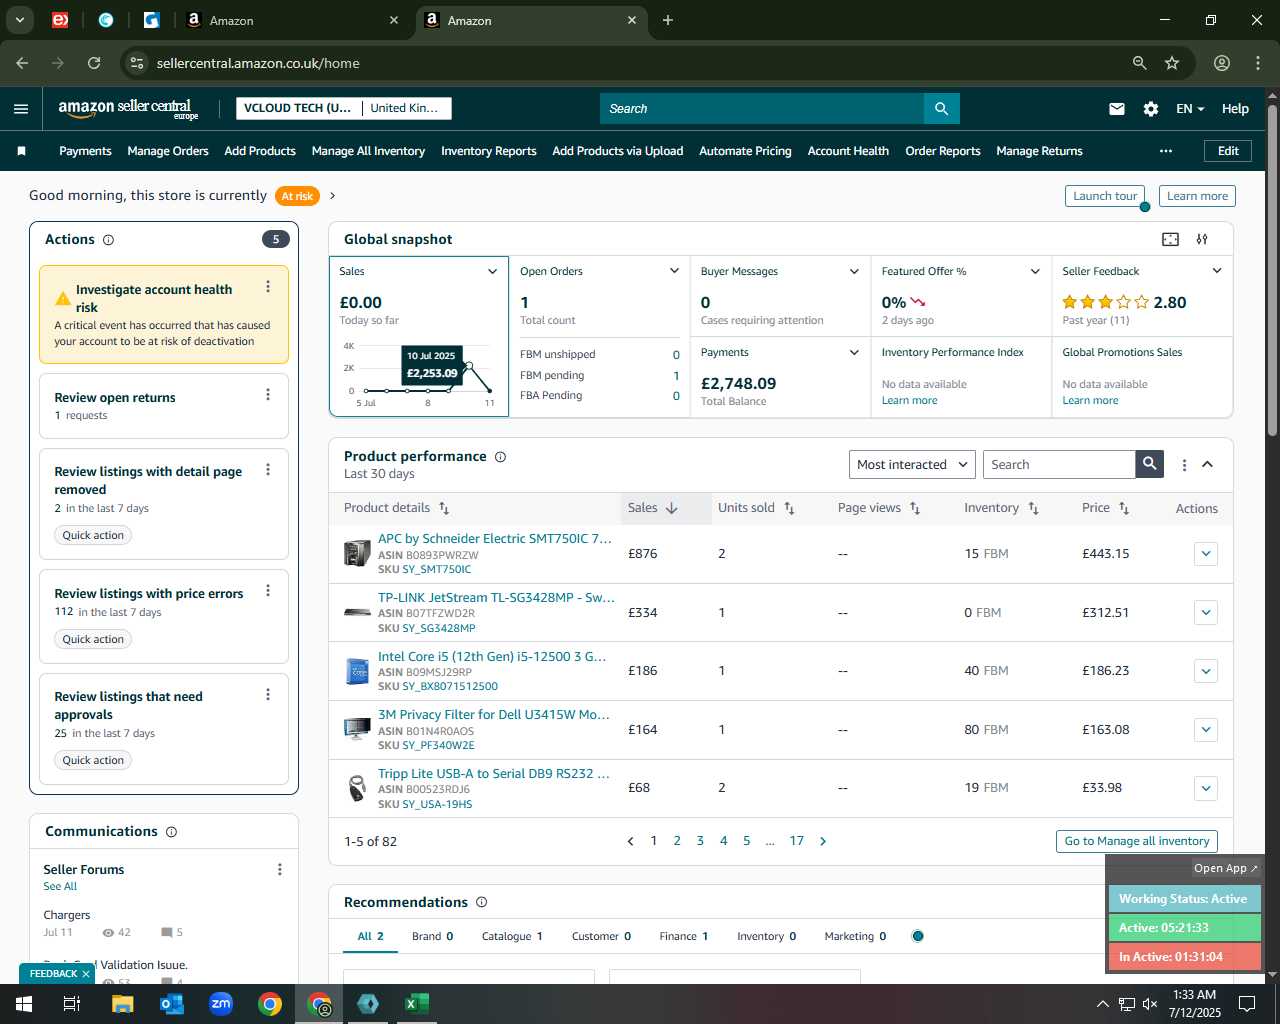1280x1024 pixels.
Task: Go to next page arrow in pagination
Action: [823, 841]
